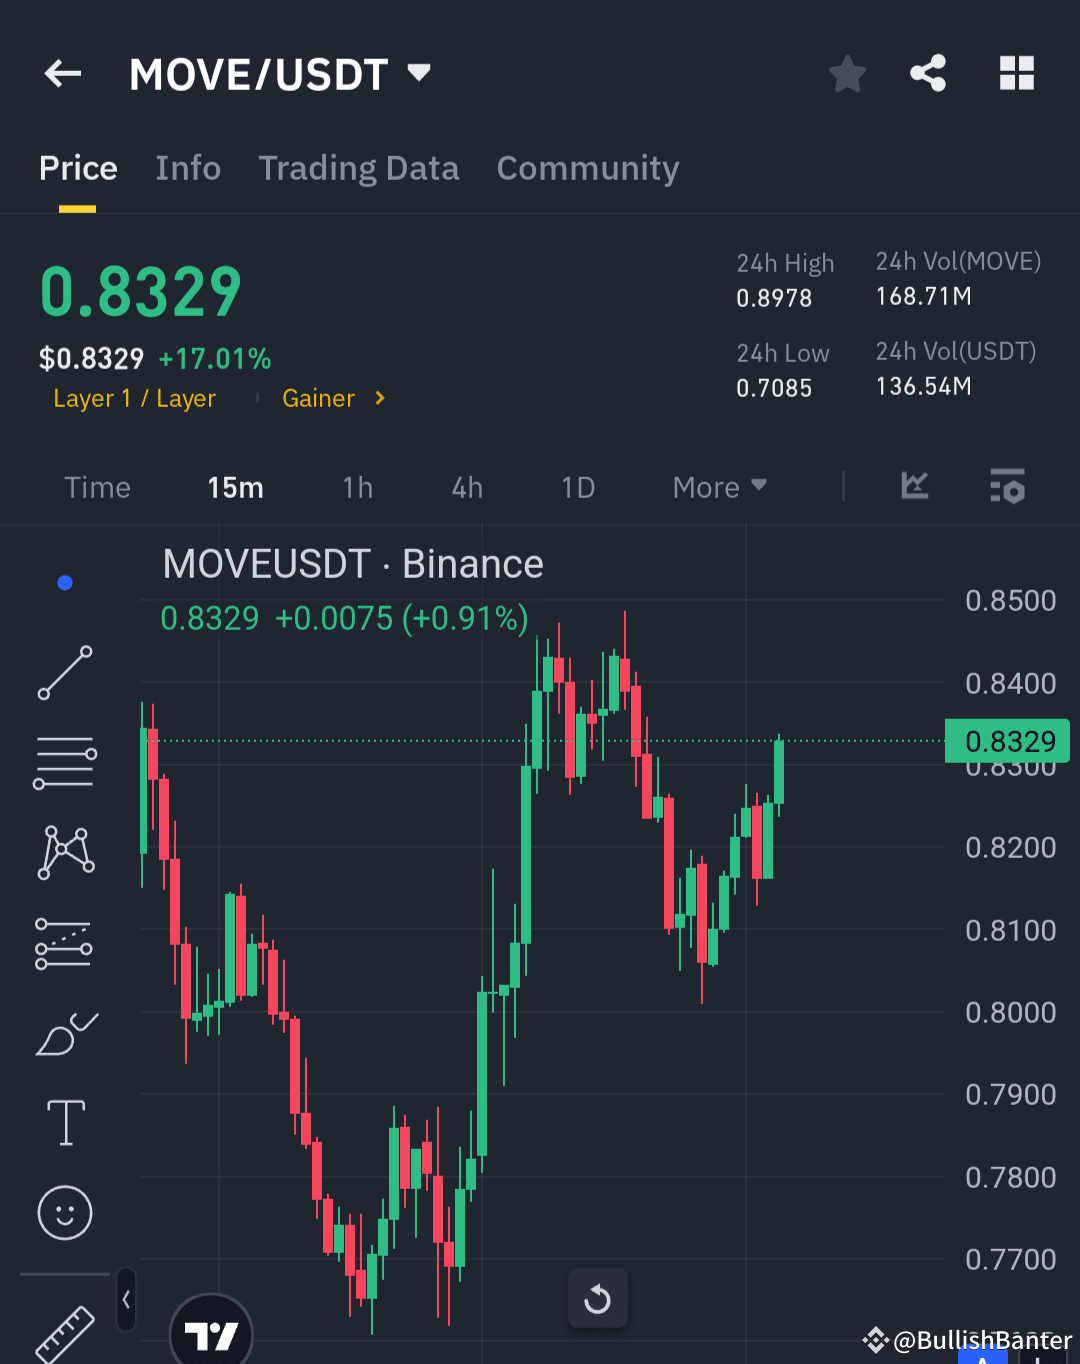Select the Trend Line drawing tool
The width and height of the screenshot is (1080, 1364).
tap(64, 672)
